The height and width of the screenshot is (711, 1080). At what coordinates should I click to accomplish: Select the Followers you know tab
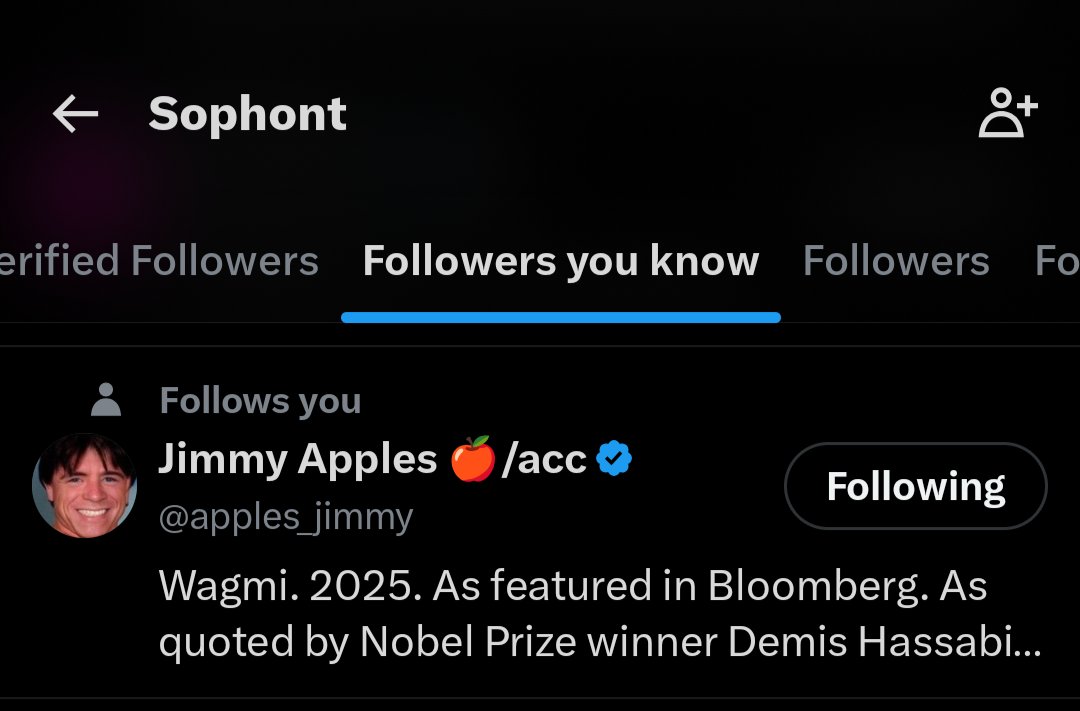[x=561, y=260]
